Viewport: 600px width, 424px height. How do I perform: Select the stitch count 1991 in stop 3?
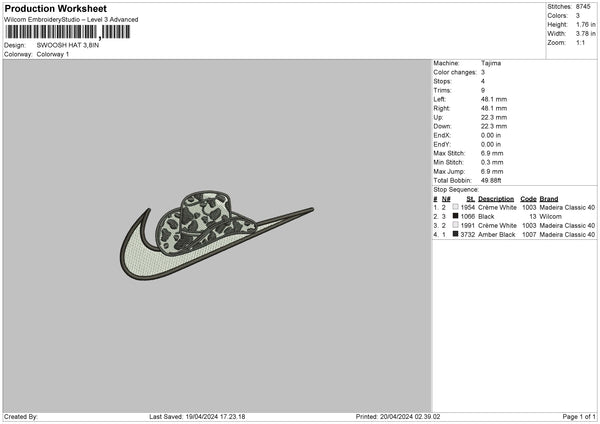pyautogui.click(x=468, y=225)
